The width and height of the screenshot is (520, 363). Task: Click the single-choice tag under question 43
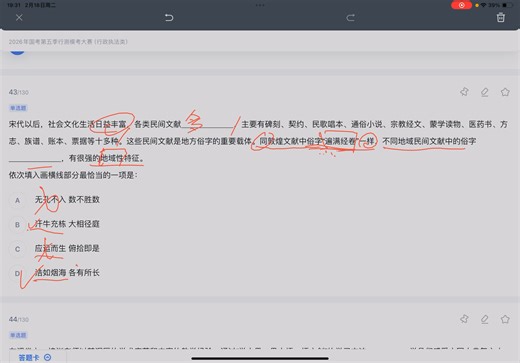18,108
